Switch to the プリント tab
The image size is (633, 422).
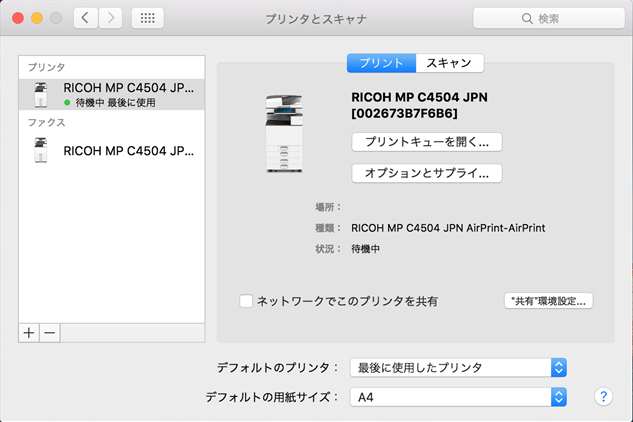380,62
